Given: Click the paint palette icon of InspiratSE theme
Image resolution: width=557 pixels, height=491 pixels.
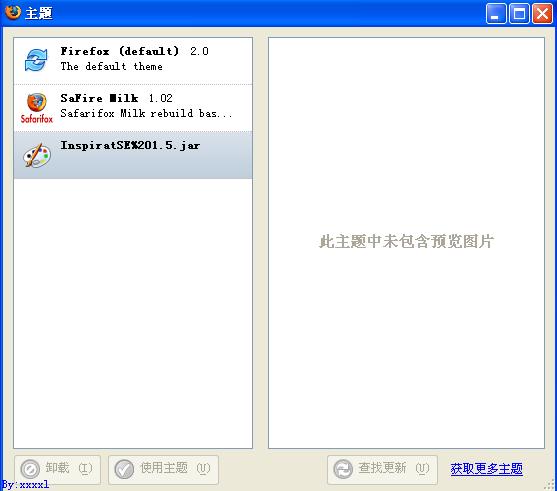Looking at the screenshot, I should pos(37,155).
